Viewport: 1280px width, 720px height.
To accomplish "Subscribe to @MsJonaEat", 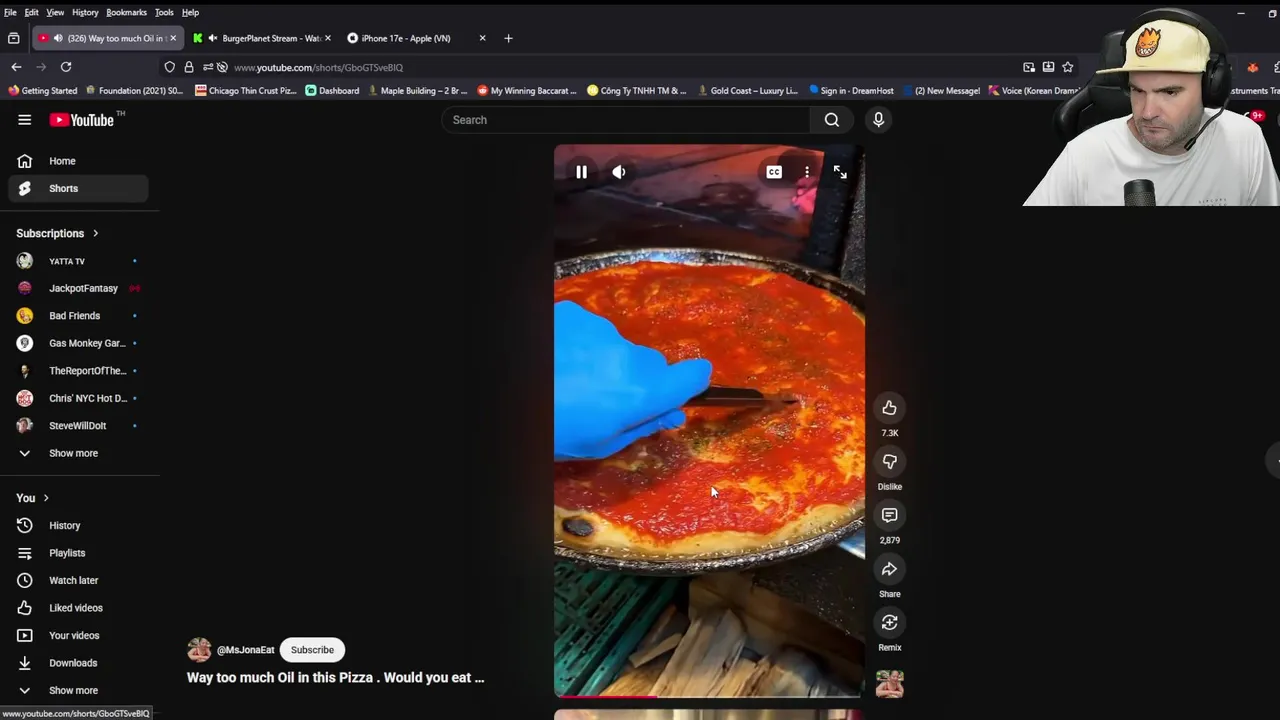I will point(312,650).
